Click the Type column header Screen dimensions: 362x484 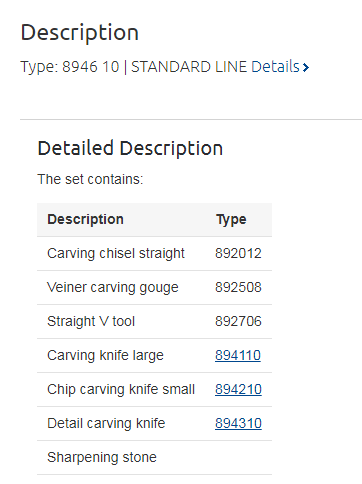point(231,220)
